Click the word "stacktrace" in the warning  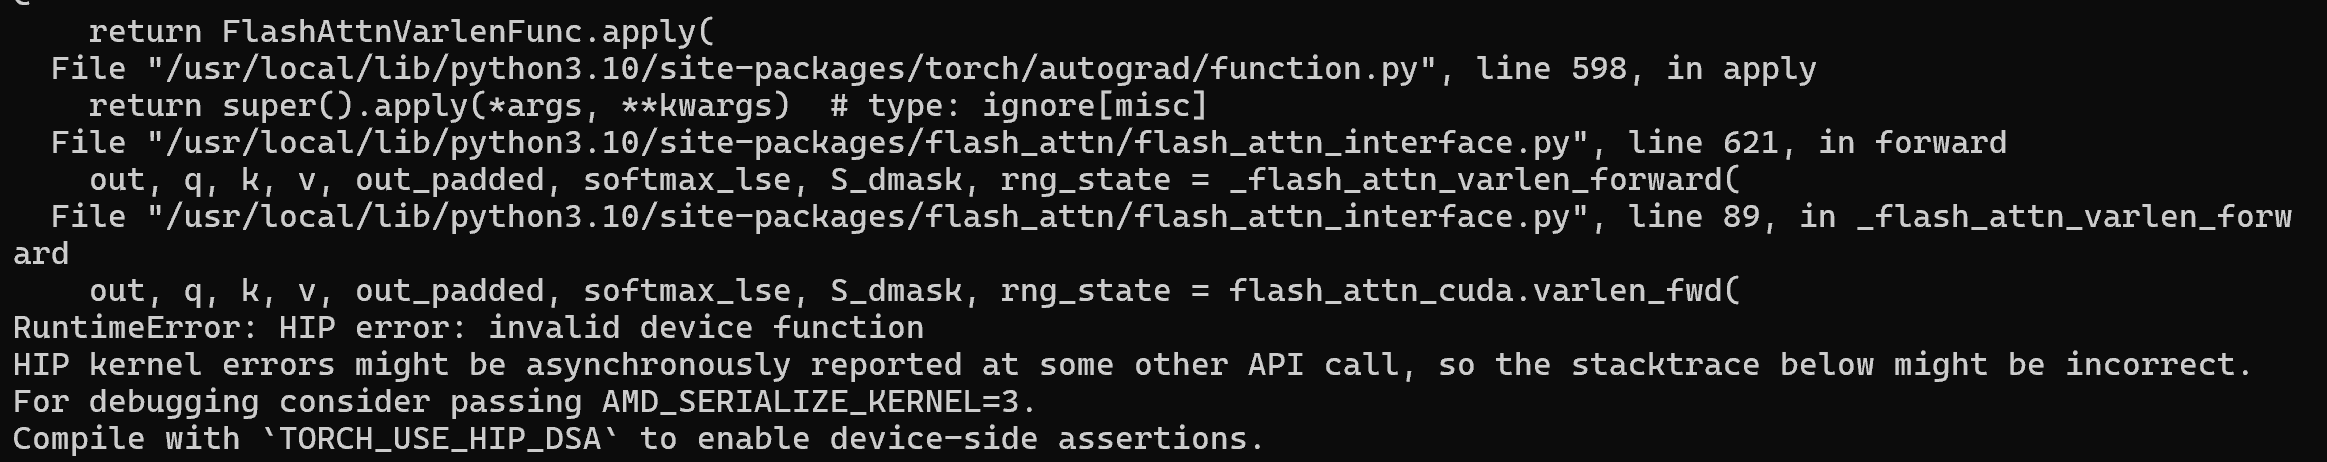click(1665, 365)
